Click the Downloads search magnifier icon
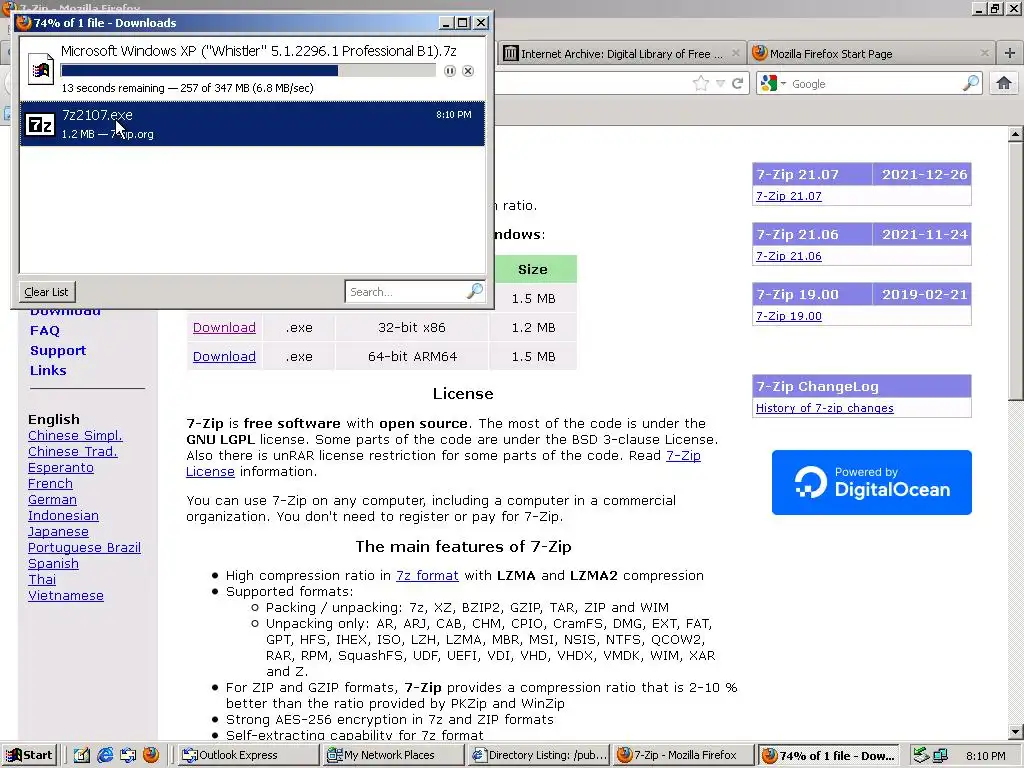This screenshot has height=768, width=1024. [x=475, y=291]
